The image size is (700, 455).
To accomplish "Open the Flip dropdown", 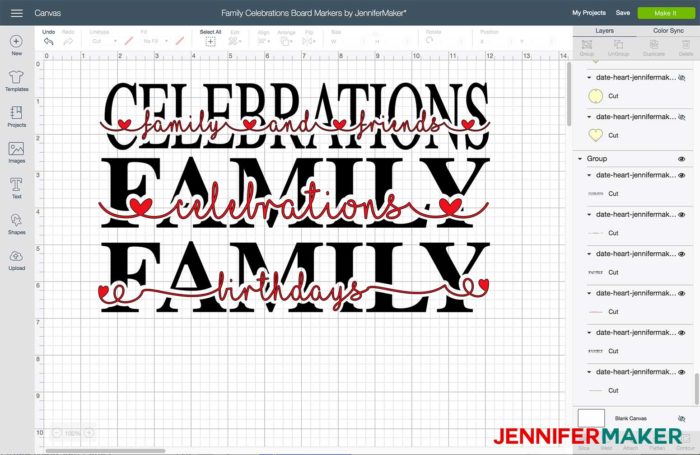I will tap(309, 42).
